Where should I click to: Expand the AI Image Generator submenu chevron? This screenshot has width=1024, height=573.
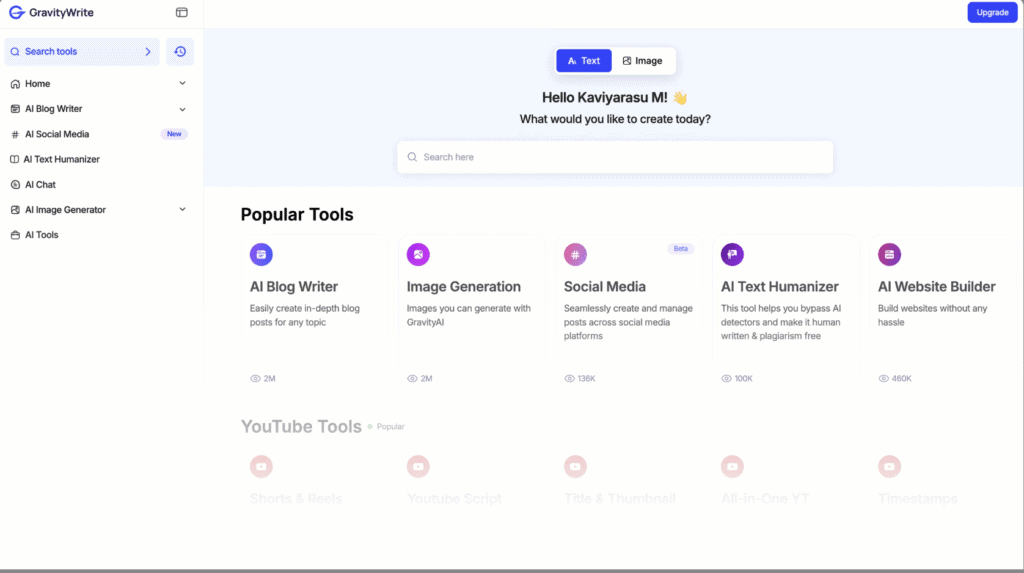[x=182, y=210]
